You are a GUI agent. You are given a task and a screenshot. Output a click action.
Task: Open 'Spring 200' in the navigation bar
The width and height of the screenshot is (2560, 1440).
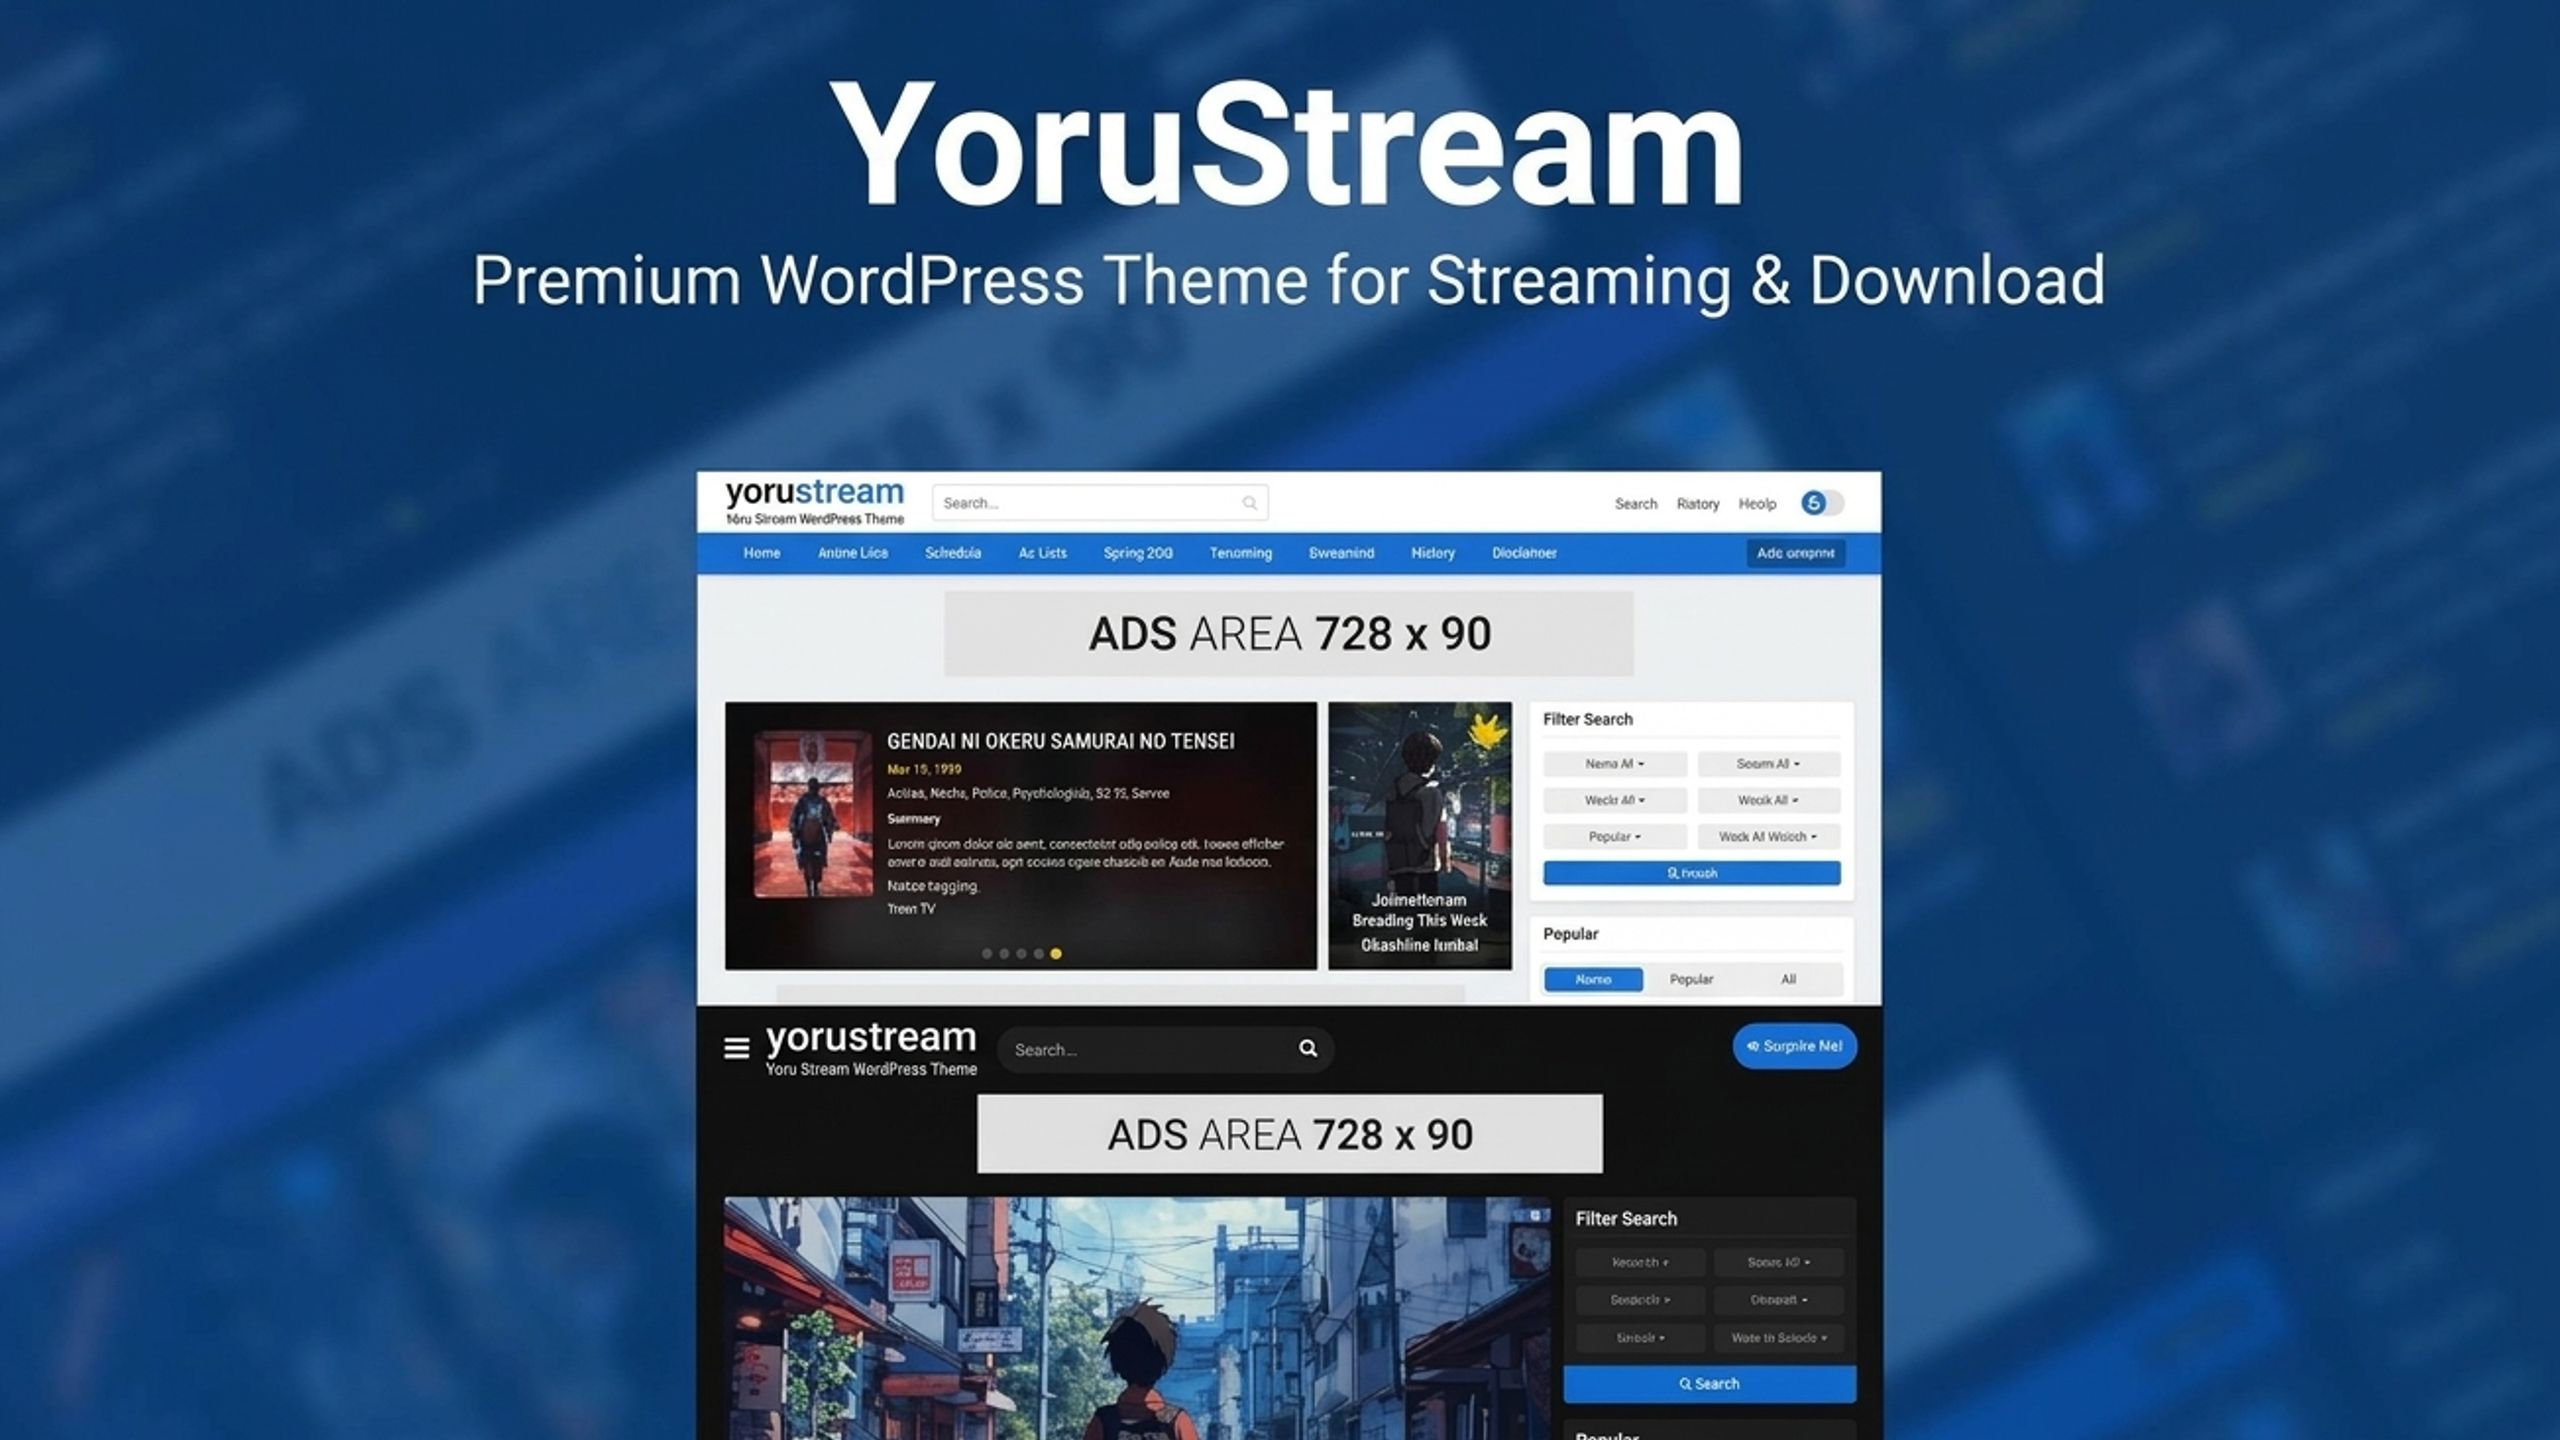pos(1138,553)
